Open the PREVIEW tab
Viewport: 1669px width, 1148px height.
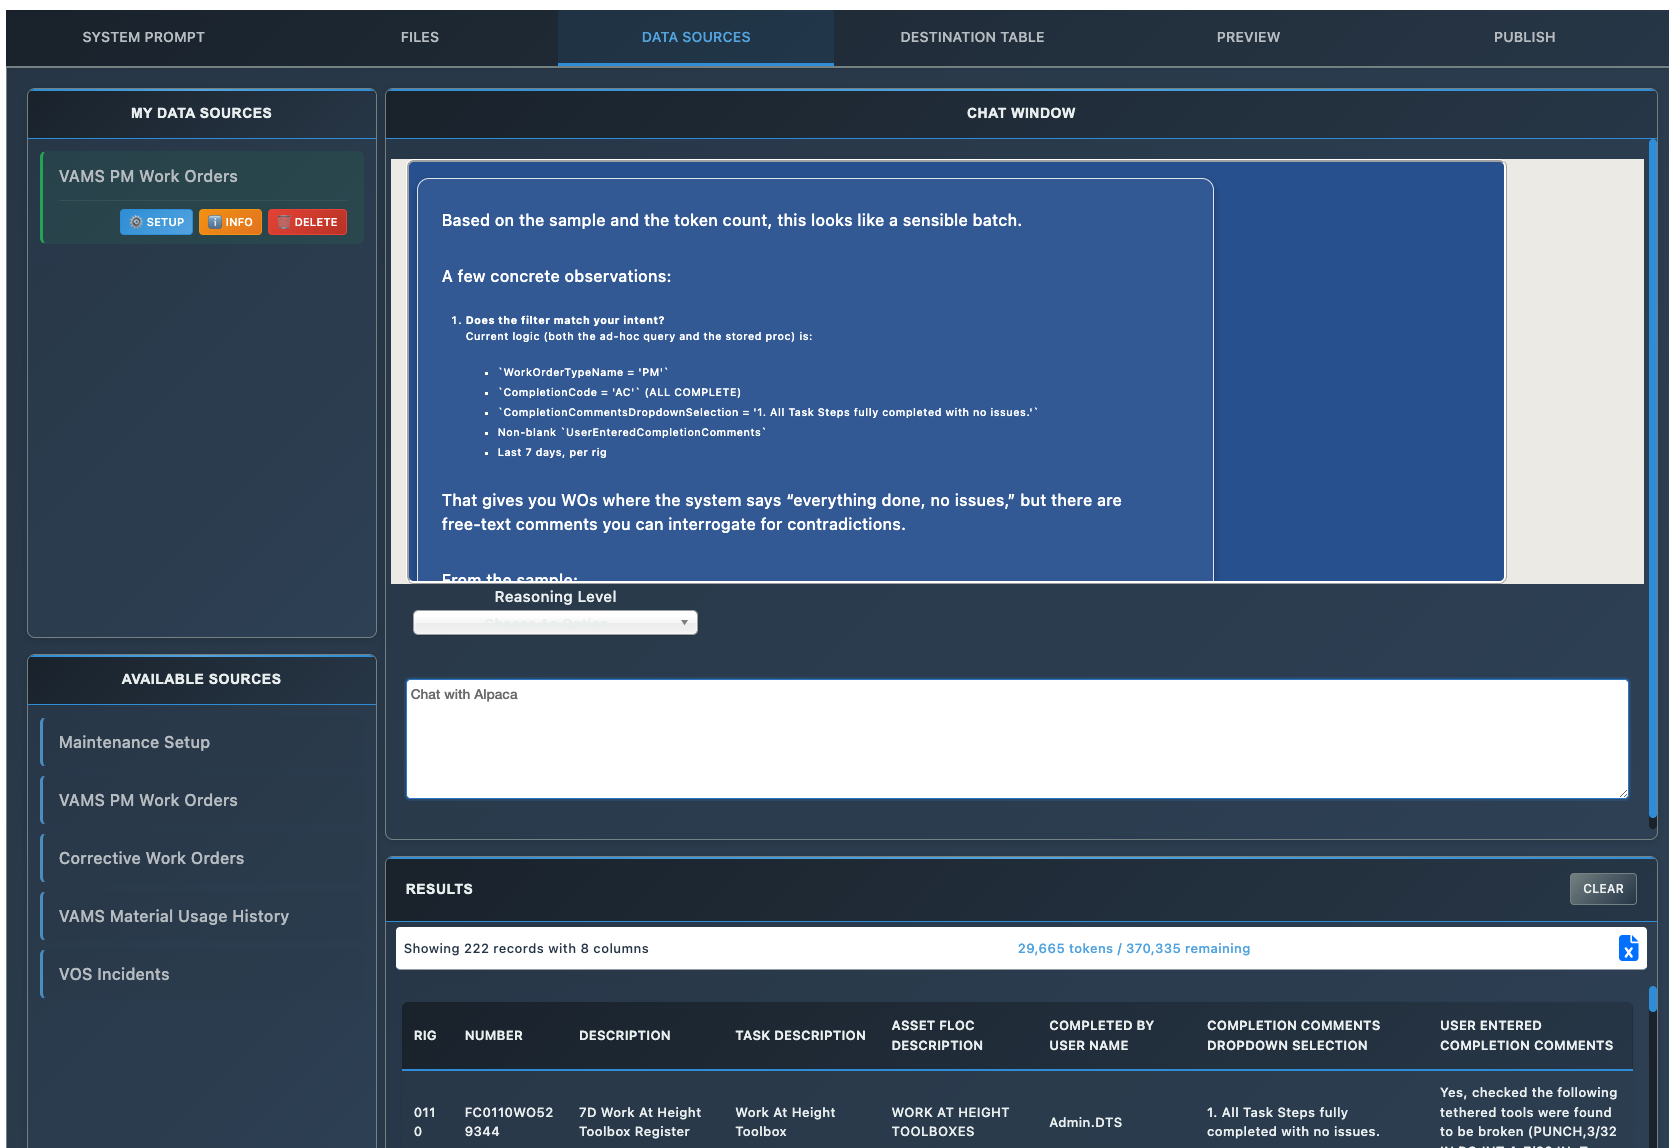[1247, 37]
